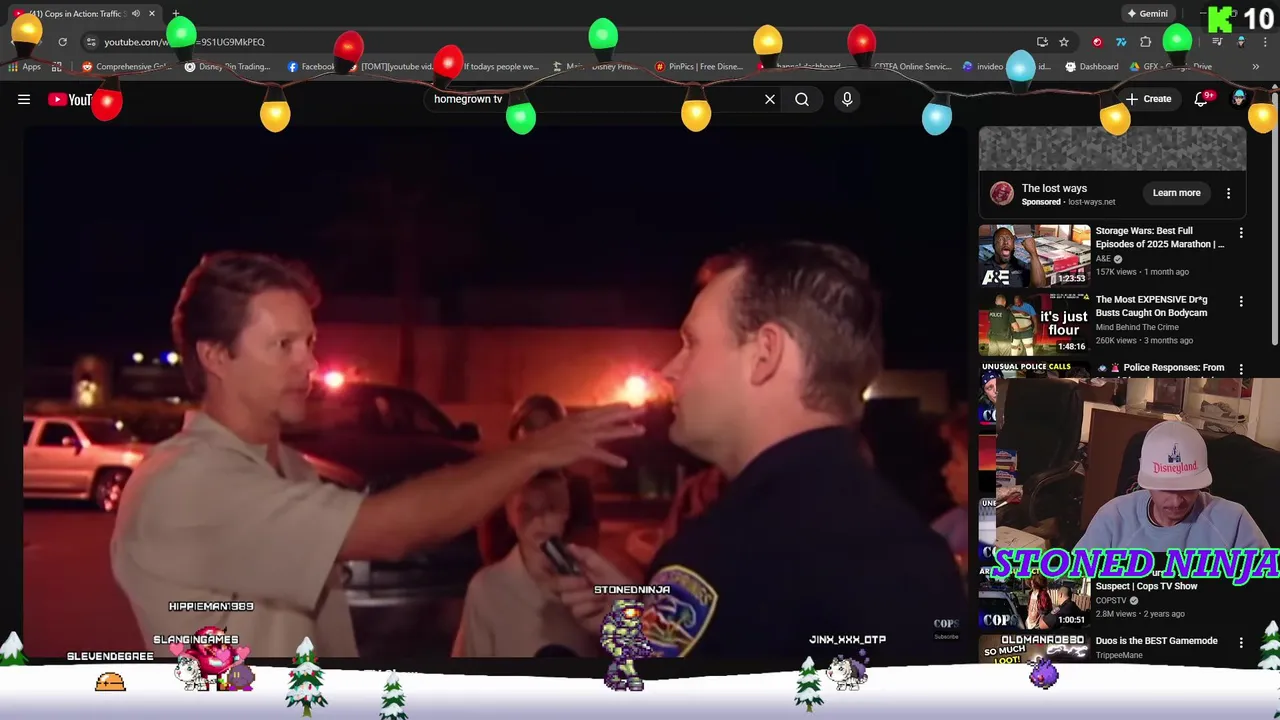
Task: Clear the search box with the X icon
Action: [x=770, y=99]
